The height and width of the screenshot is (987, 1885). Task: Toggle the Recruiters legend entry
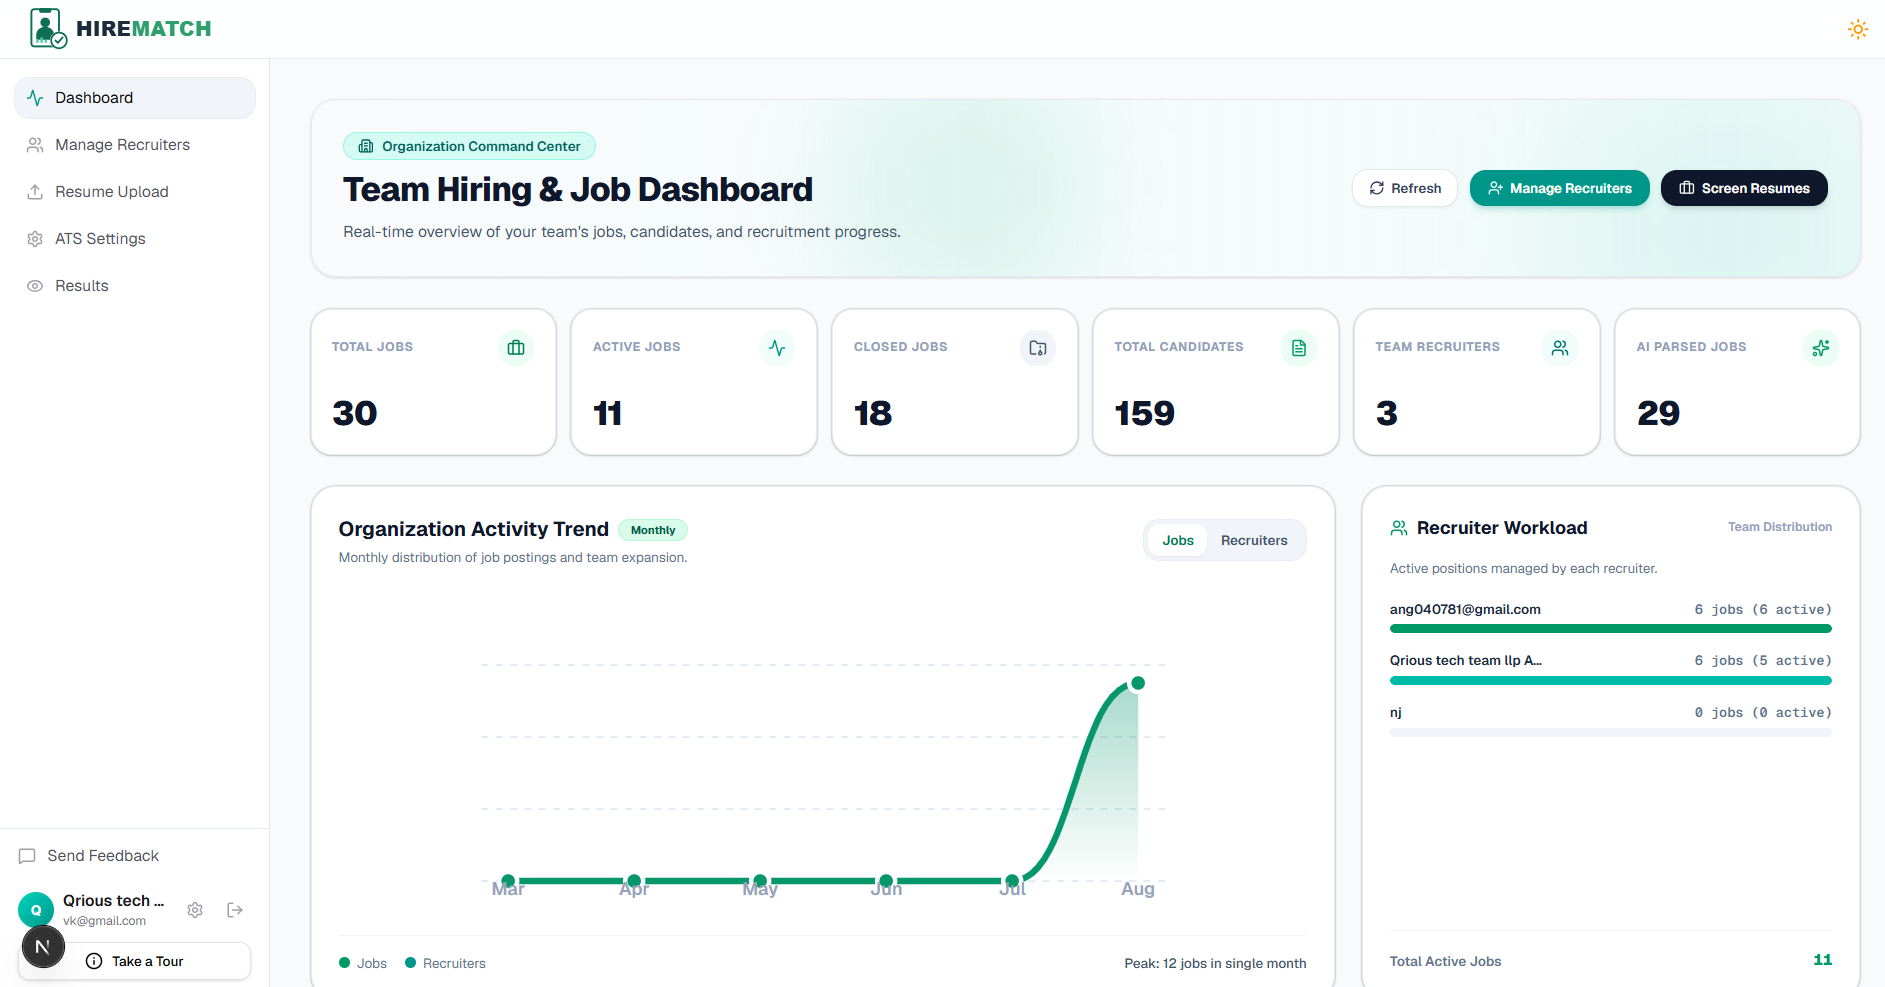click(x=445, y=963)
